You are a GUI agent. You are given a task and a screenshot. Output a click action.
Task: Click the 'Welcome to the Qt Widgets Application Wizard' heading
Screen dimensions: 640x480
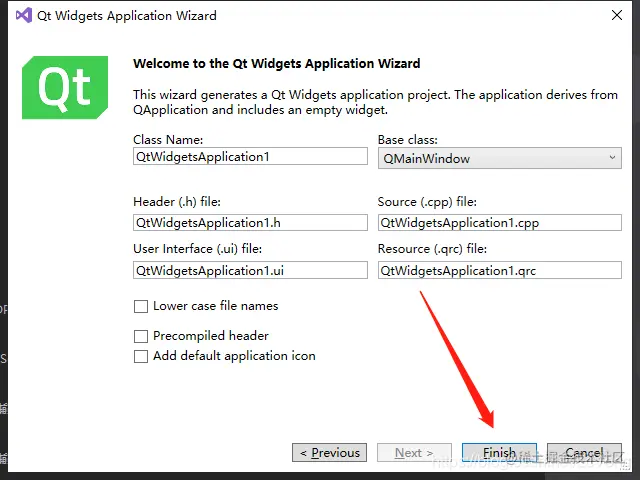[x=277, y=64]
